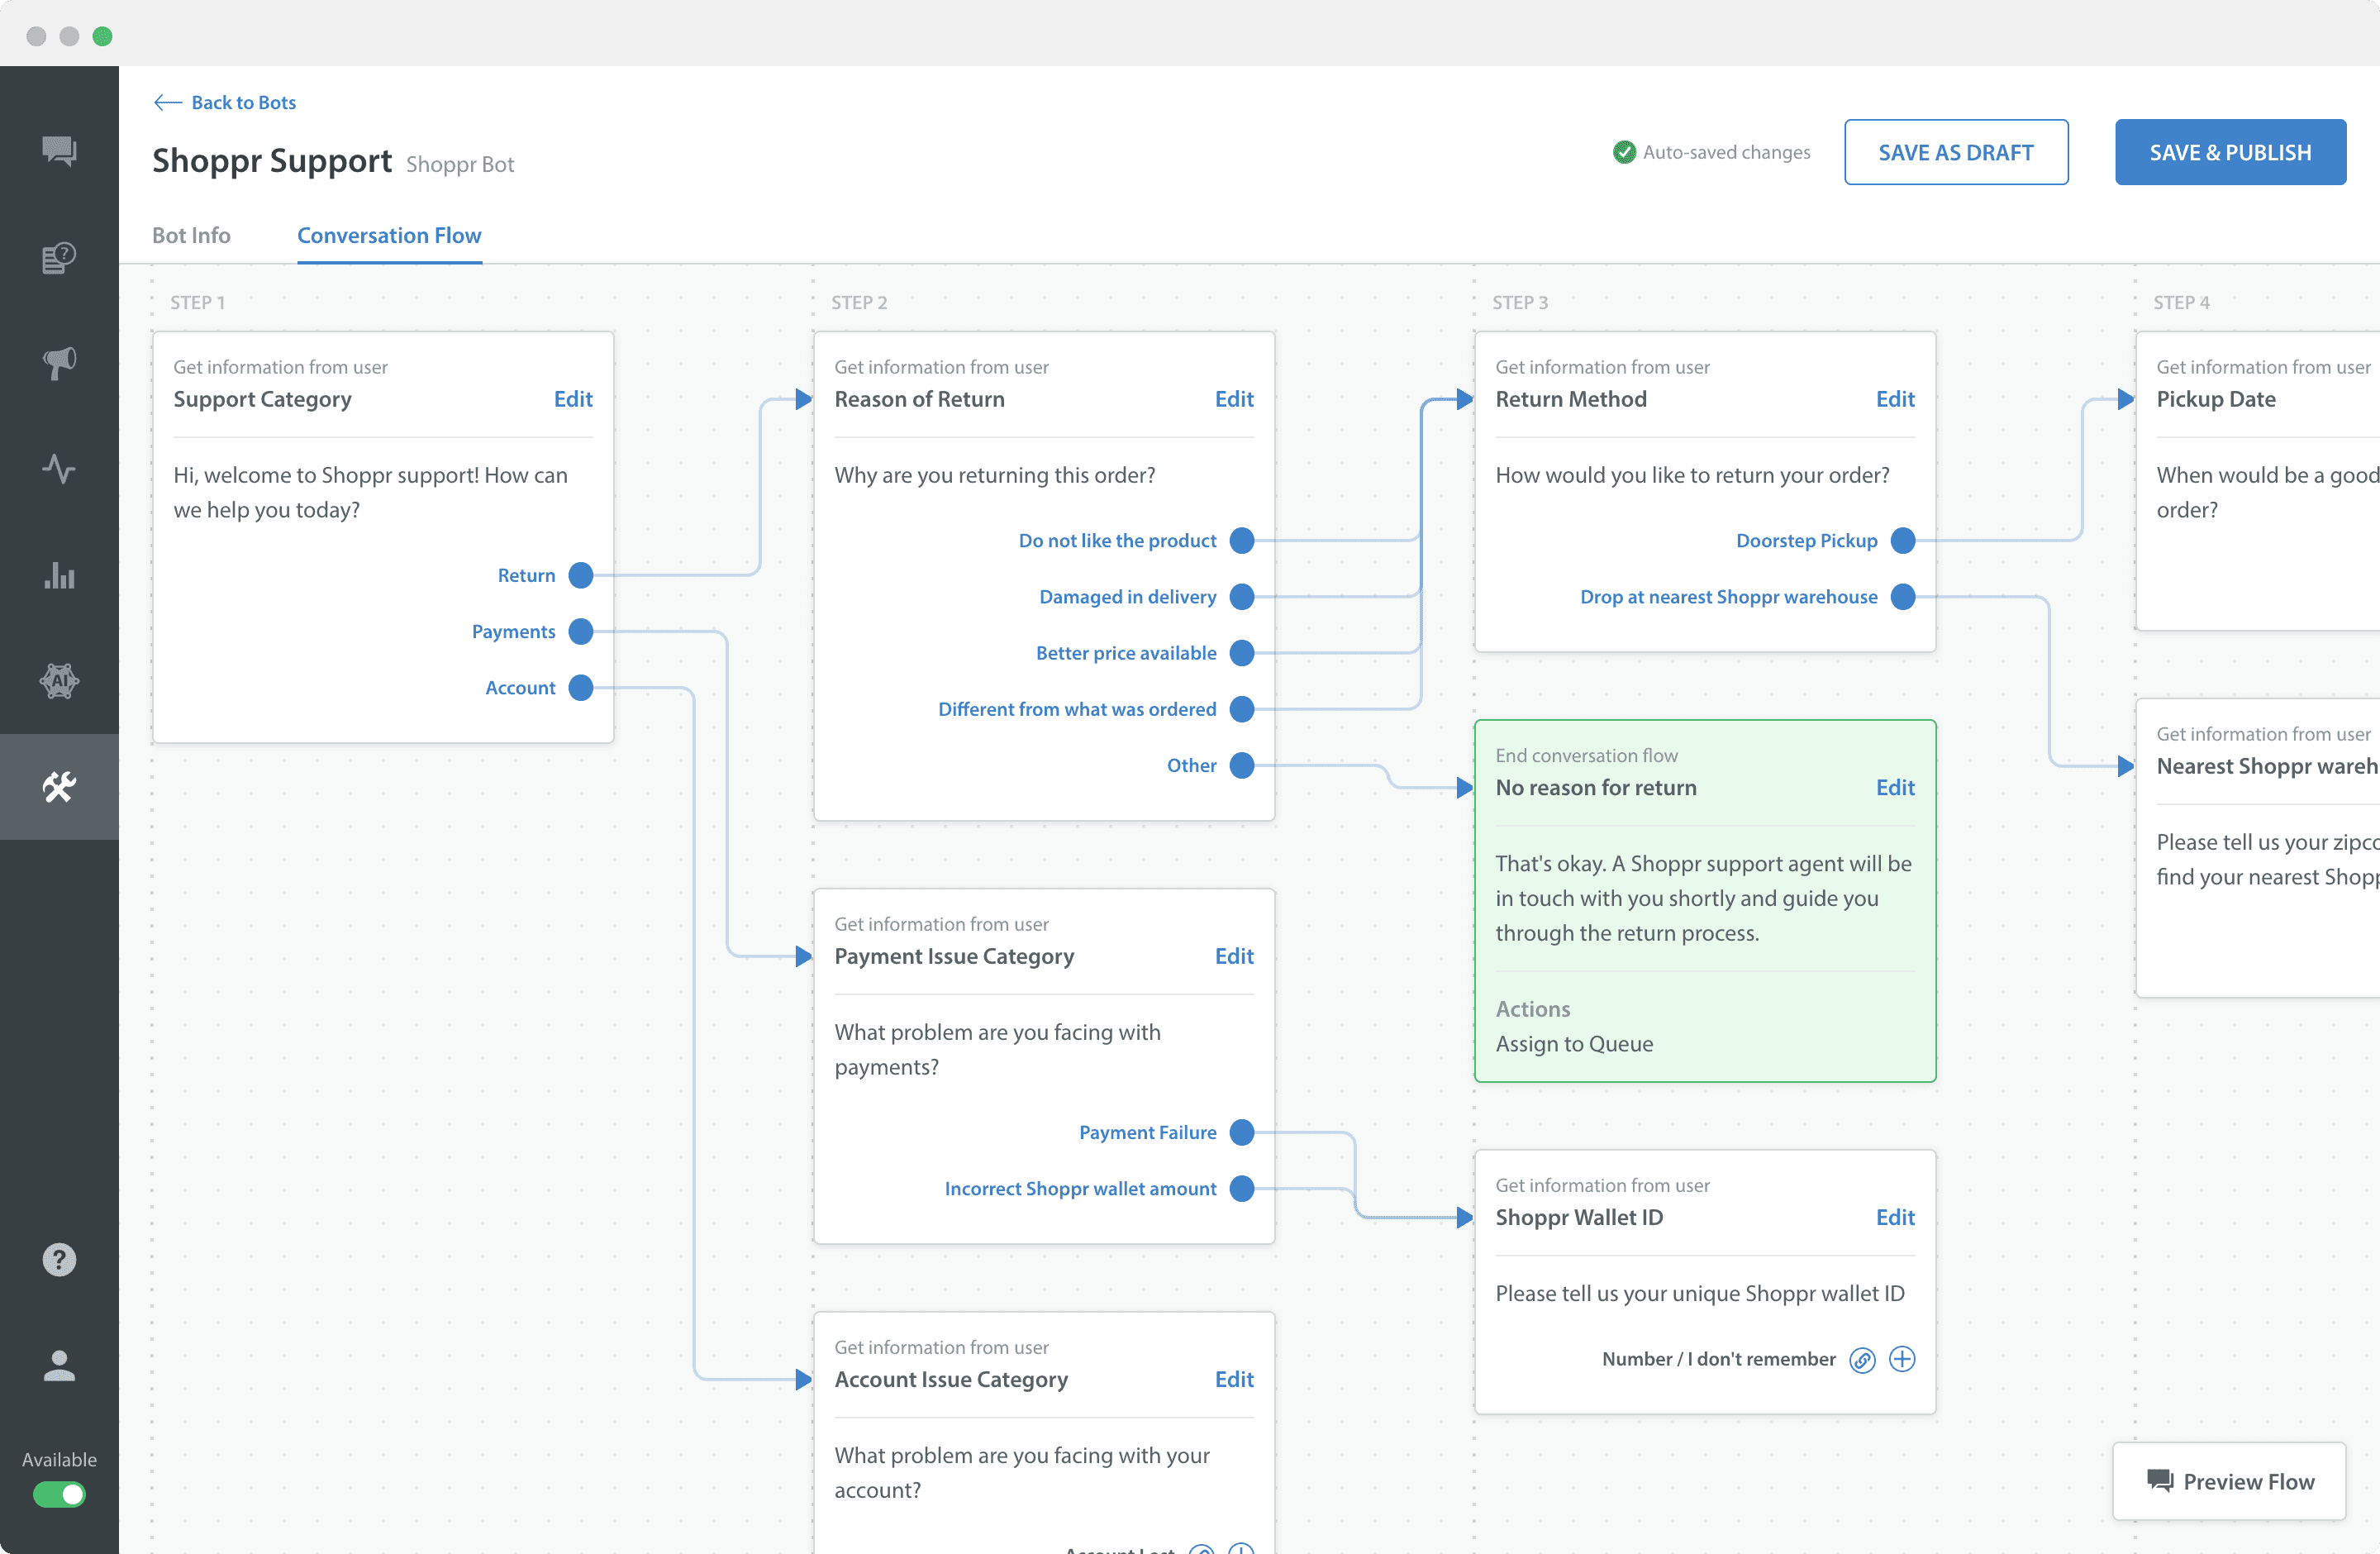
Task: Open the help question mark icon
Action: [59, 1259]
